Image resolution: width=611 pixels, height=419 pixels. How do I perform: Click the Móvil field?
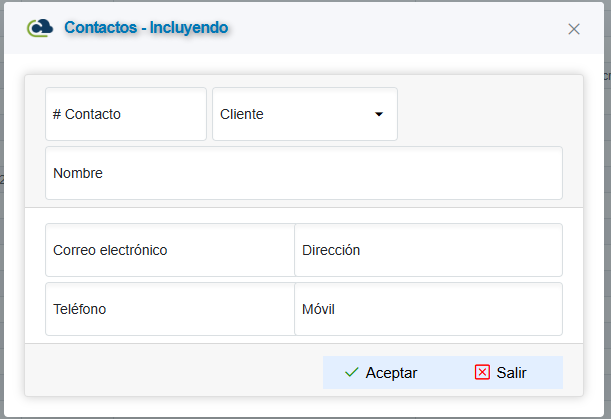click(x=428, y=309)
